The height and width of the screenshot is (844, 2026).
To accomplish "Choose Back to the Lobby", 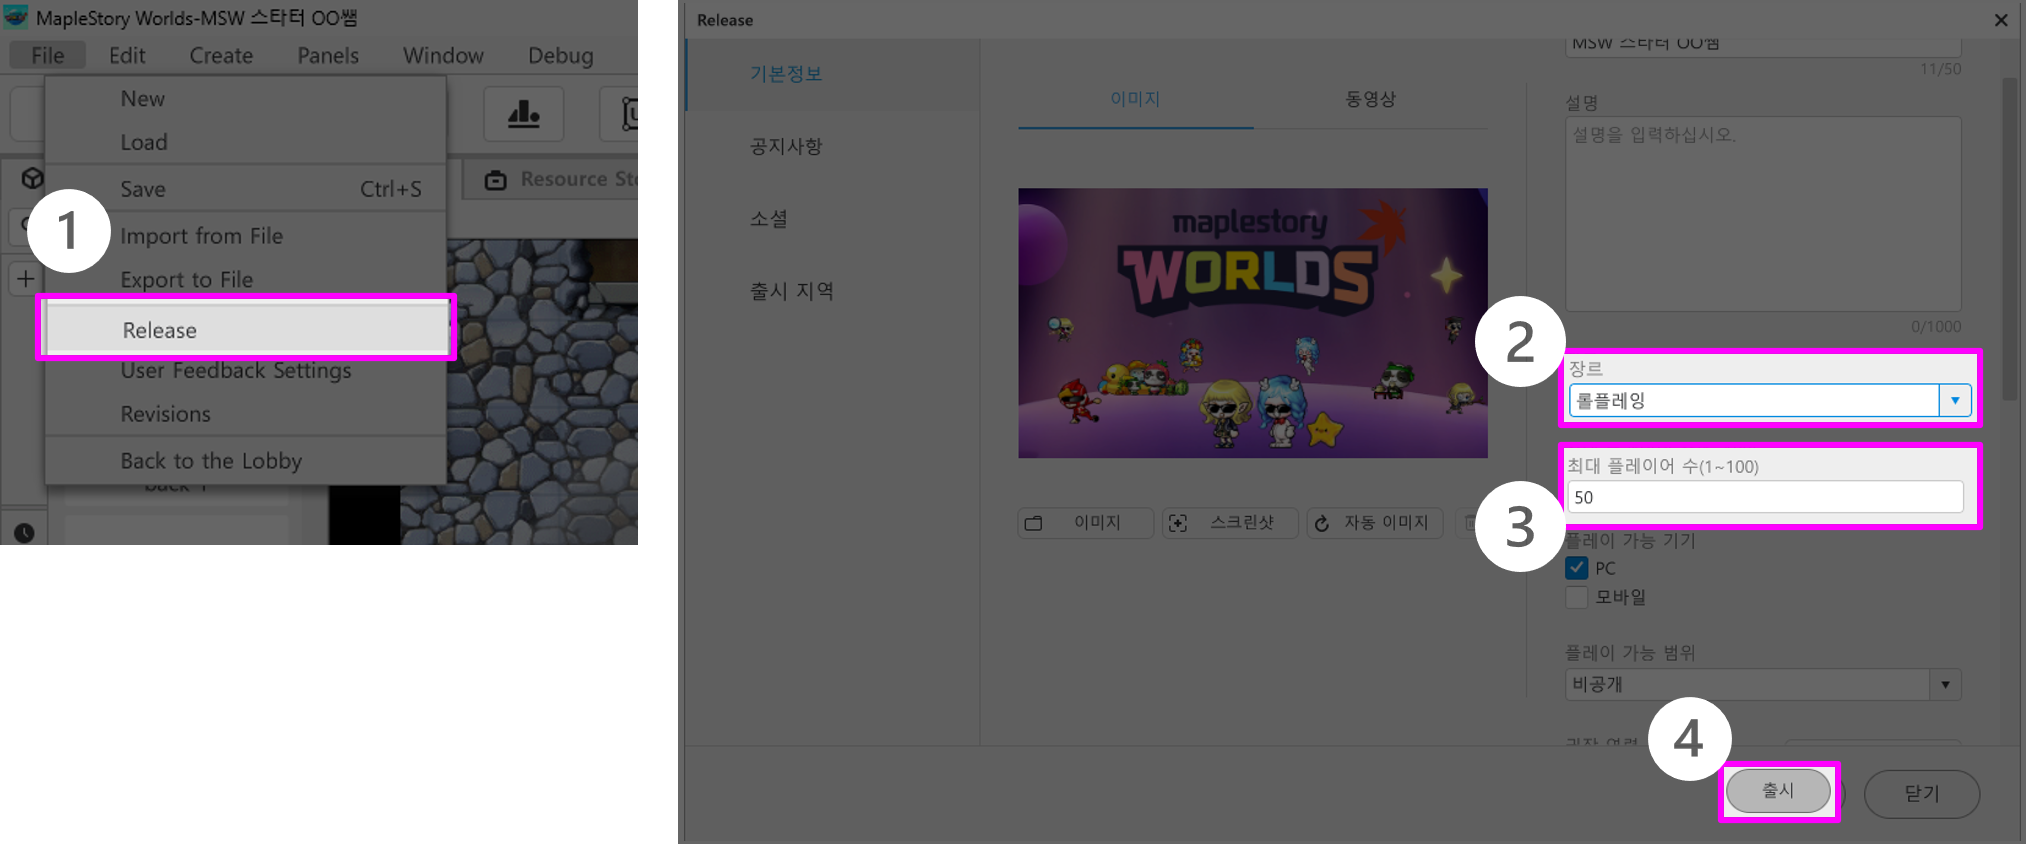I will [245, 461].
